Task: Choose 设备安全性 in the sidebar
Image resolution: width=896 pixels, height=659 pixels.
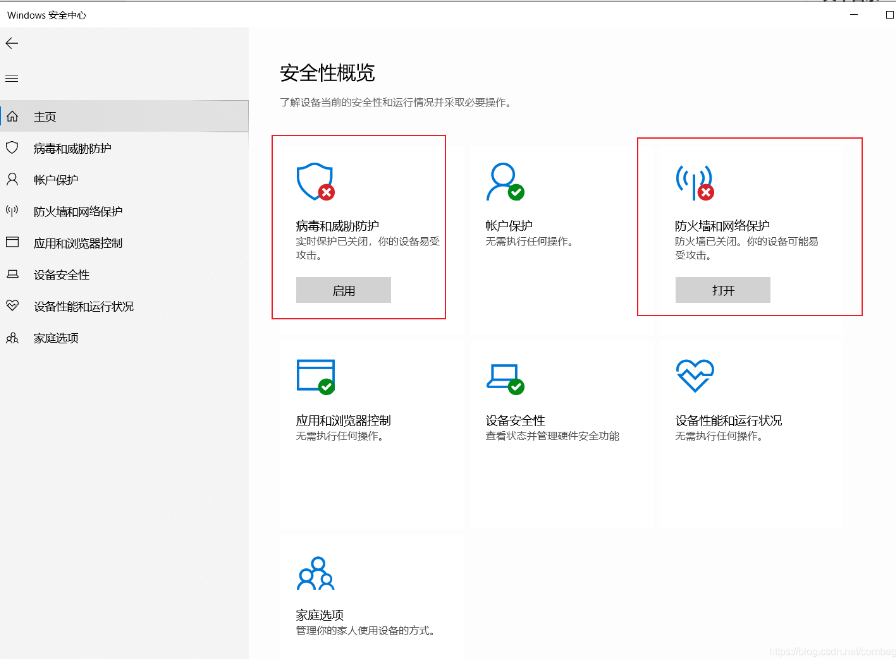Action: pos(61,275)
